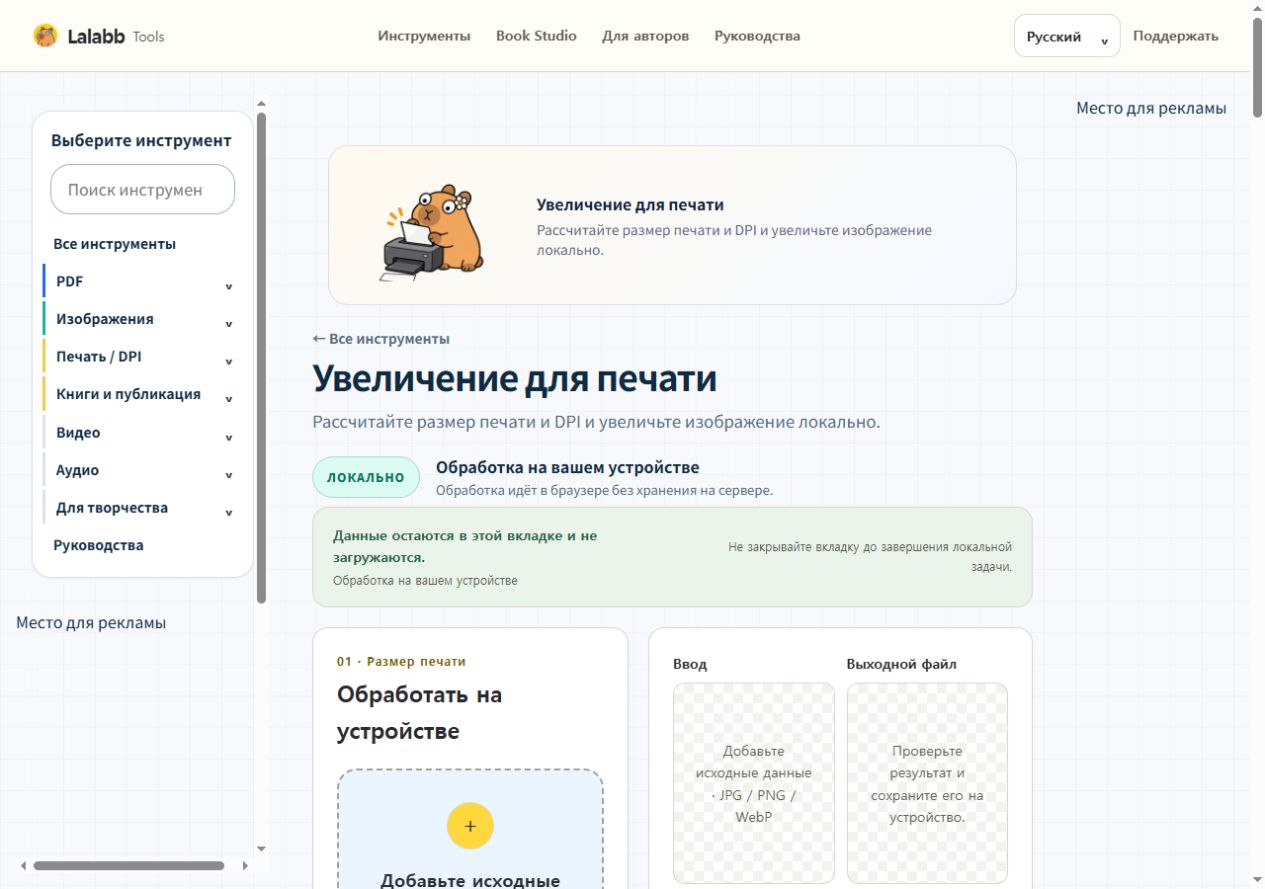Click the Не закрывайте вкладку notice text
The height and width of the screenshot is (889, 1265).
[870, 556]
